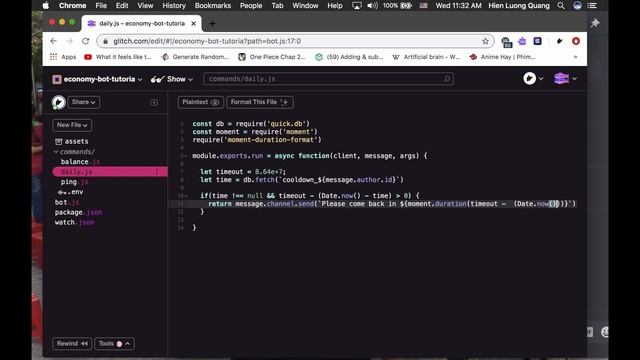
Task: Open package.json file
Action: (78, 212)
